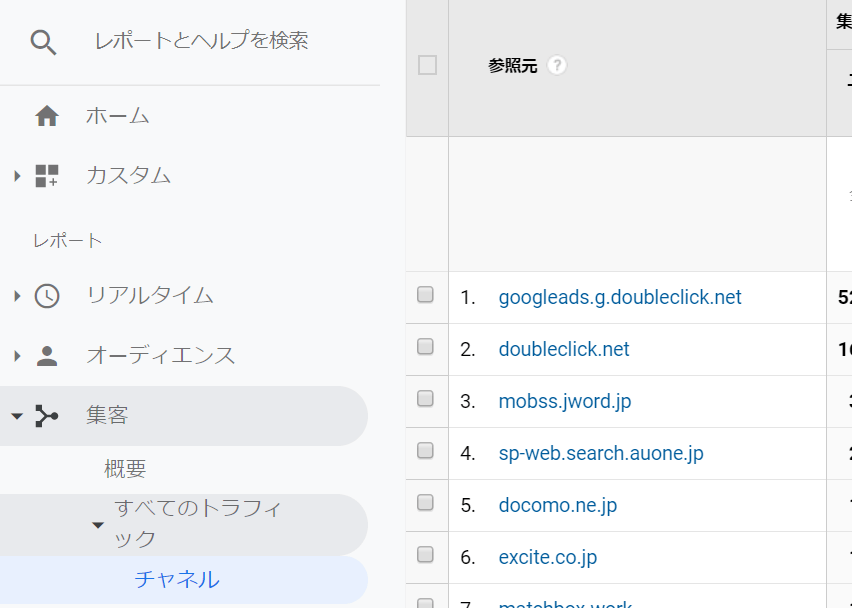Click the リアルタイム clock icon
The image size is (852, 608).
point(47,296)
